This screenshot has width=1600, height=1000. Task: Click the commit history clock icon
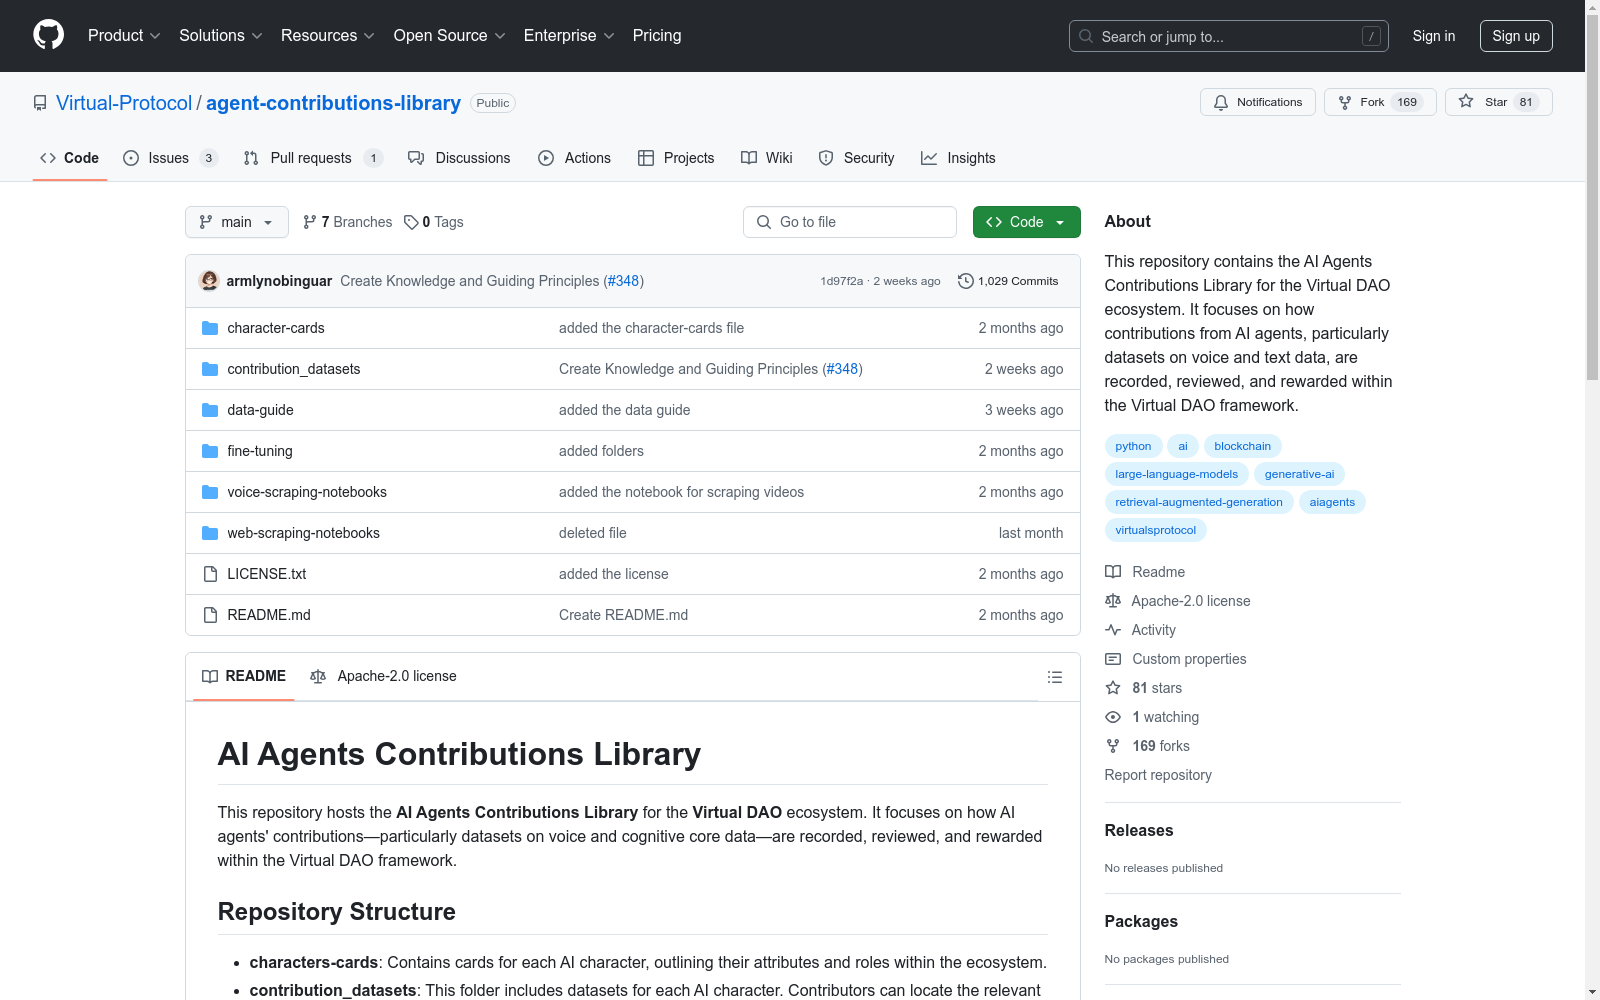tap(966, 281)
